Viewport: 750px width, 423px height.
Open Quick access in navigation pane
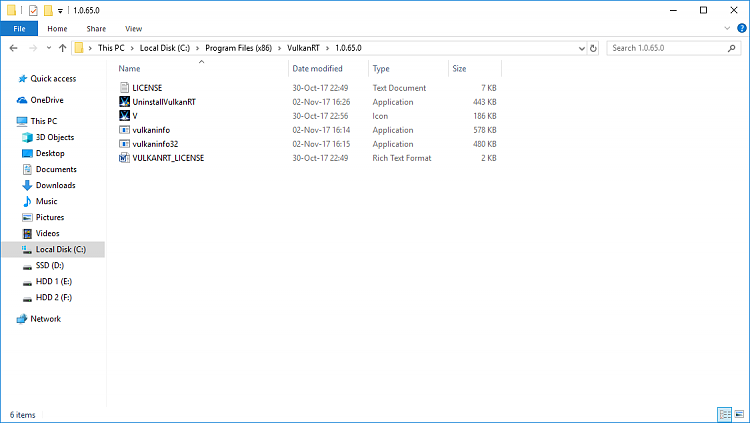[53, 78]
